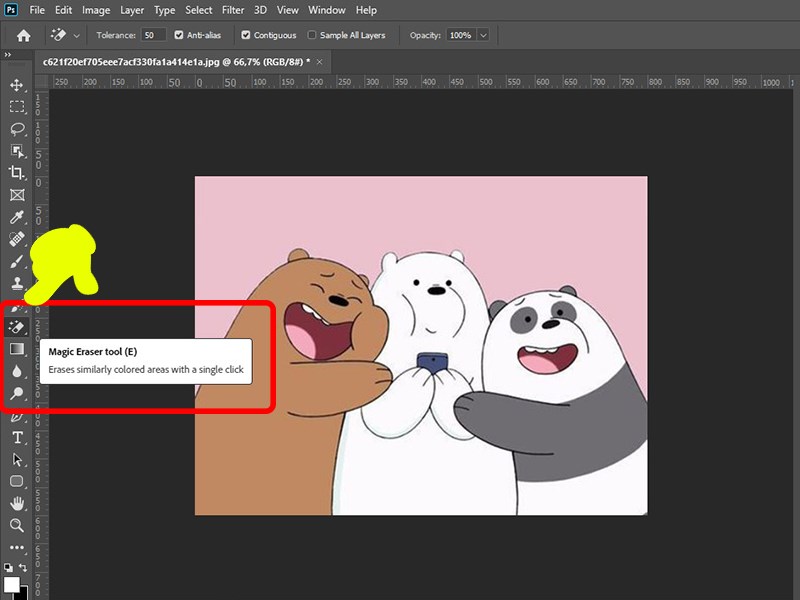Uncheck the Contiguous option
The width and height of the screenshot is (800, 600).
click(246, 35)
